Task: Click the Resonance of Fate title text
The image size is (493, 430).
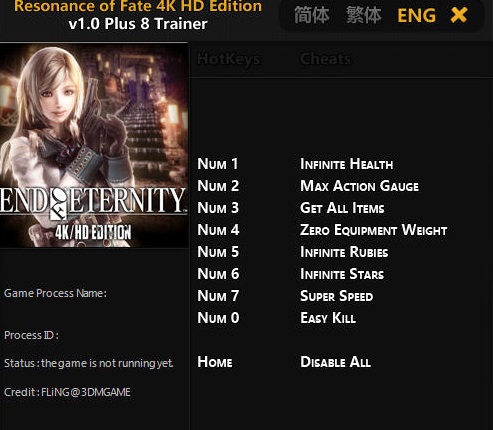Action: click(138, 6)
